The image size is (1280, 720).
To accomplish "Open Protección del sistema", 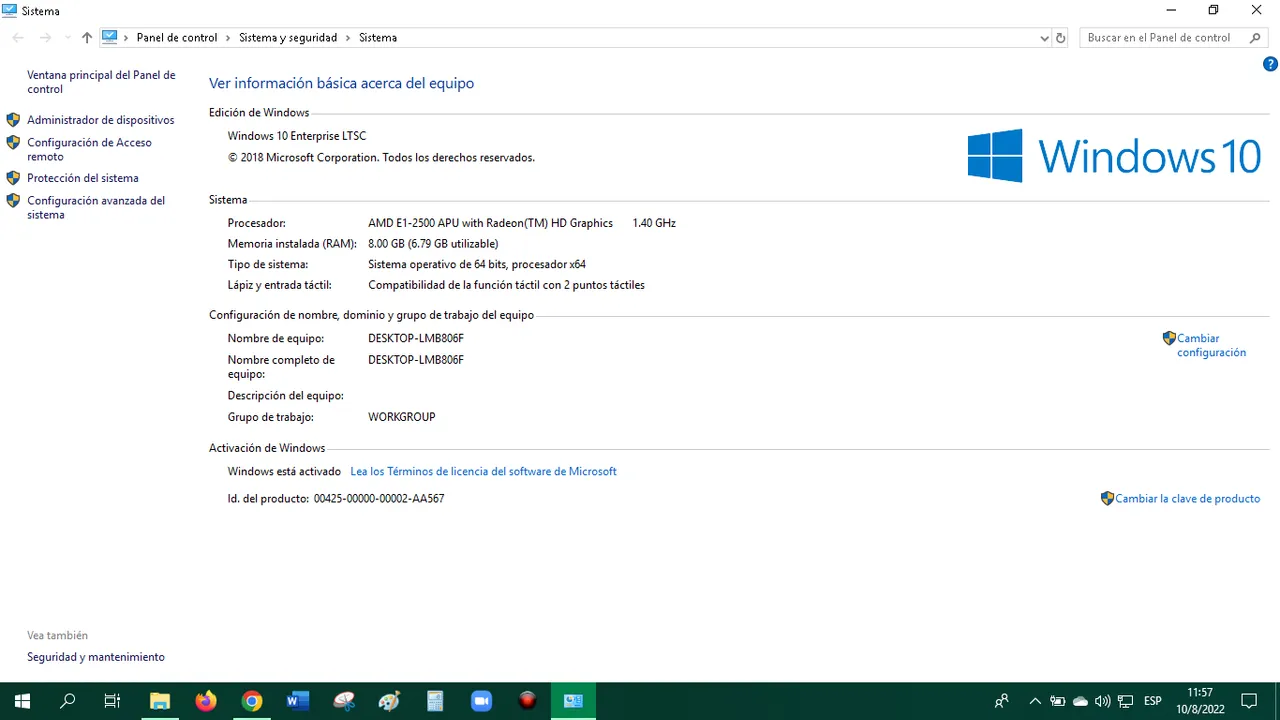I will pyautogui.click(x=83, y=178).
